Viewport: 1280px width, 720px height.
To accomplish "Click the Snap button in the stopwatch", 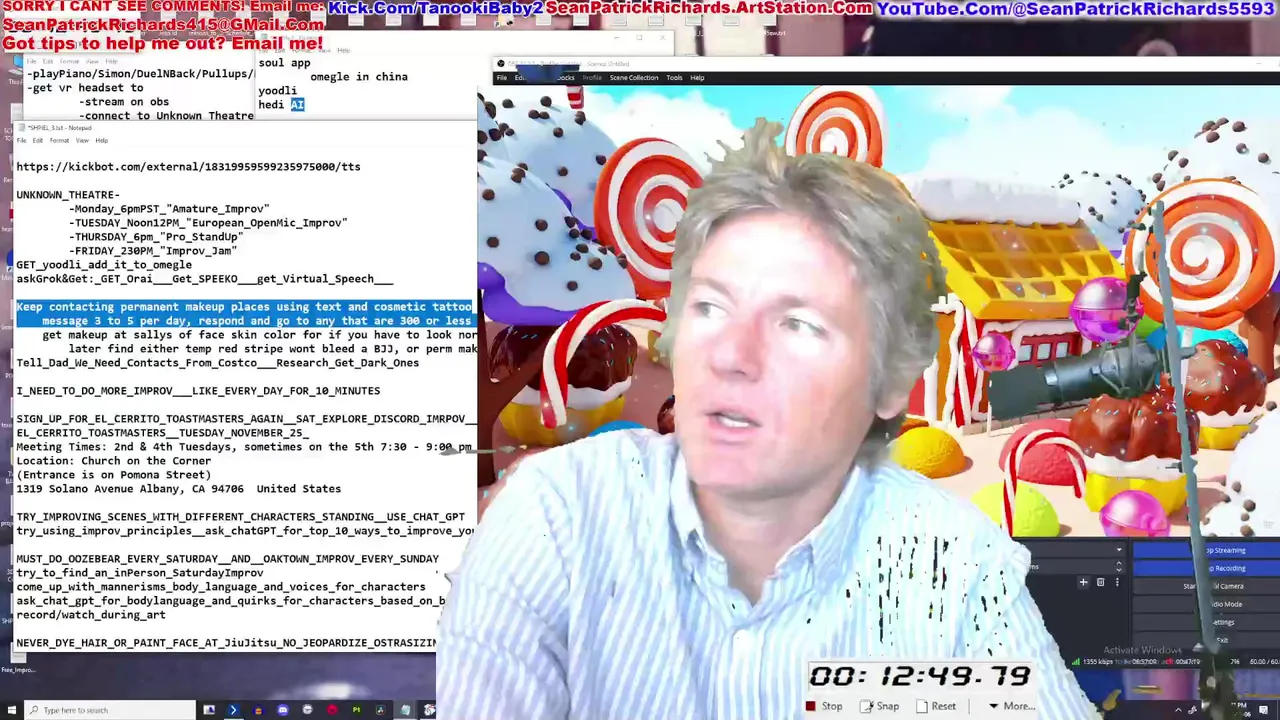I will coord(880,706).
